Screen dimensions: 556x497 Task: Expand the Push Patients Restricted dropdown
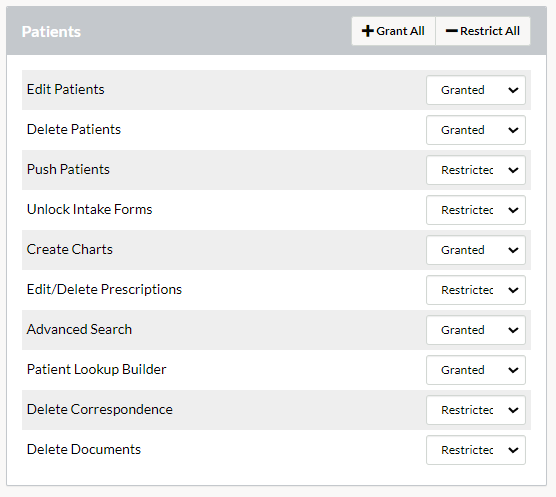[x=476, y=170]
